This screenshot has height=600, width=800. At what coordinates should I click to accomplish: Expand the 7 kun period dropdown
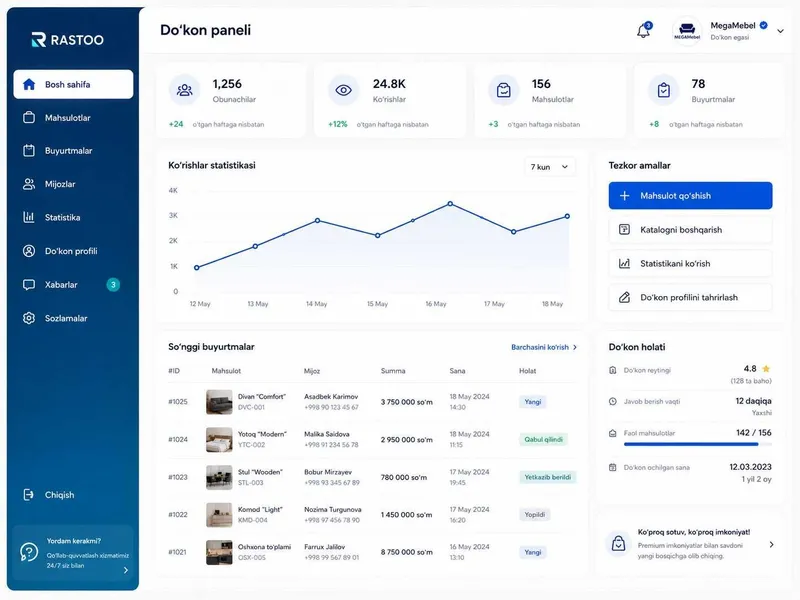pyautogui.click(x=549, y=167)
